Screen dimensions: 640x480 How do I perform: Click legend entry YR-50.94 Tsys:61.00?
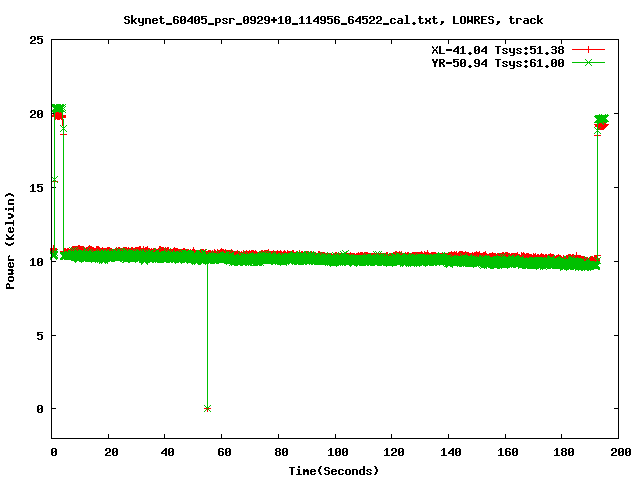coord(498,63)
